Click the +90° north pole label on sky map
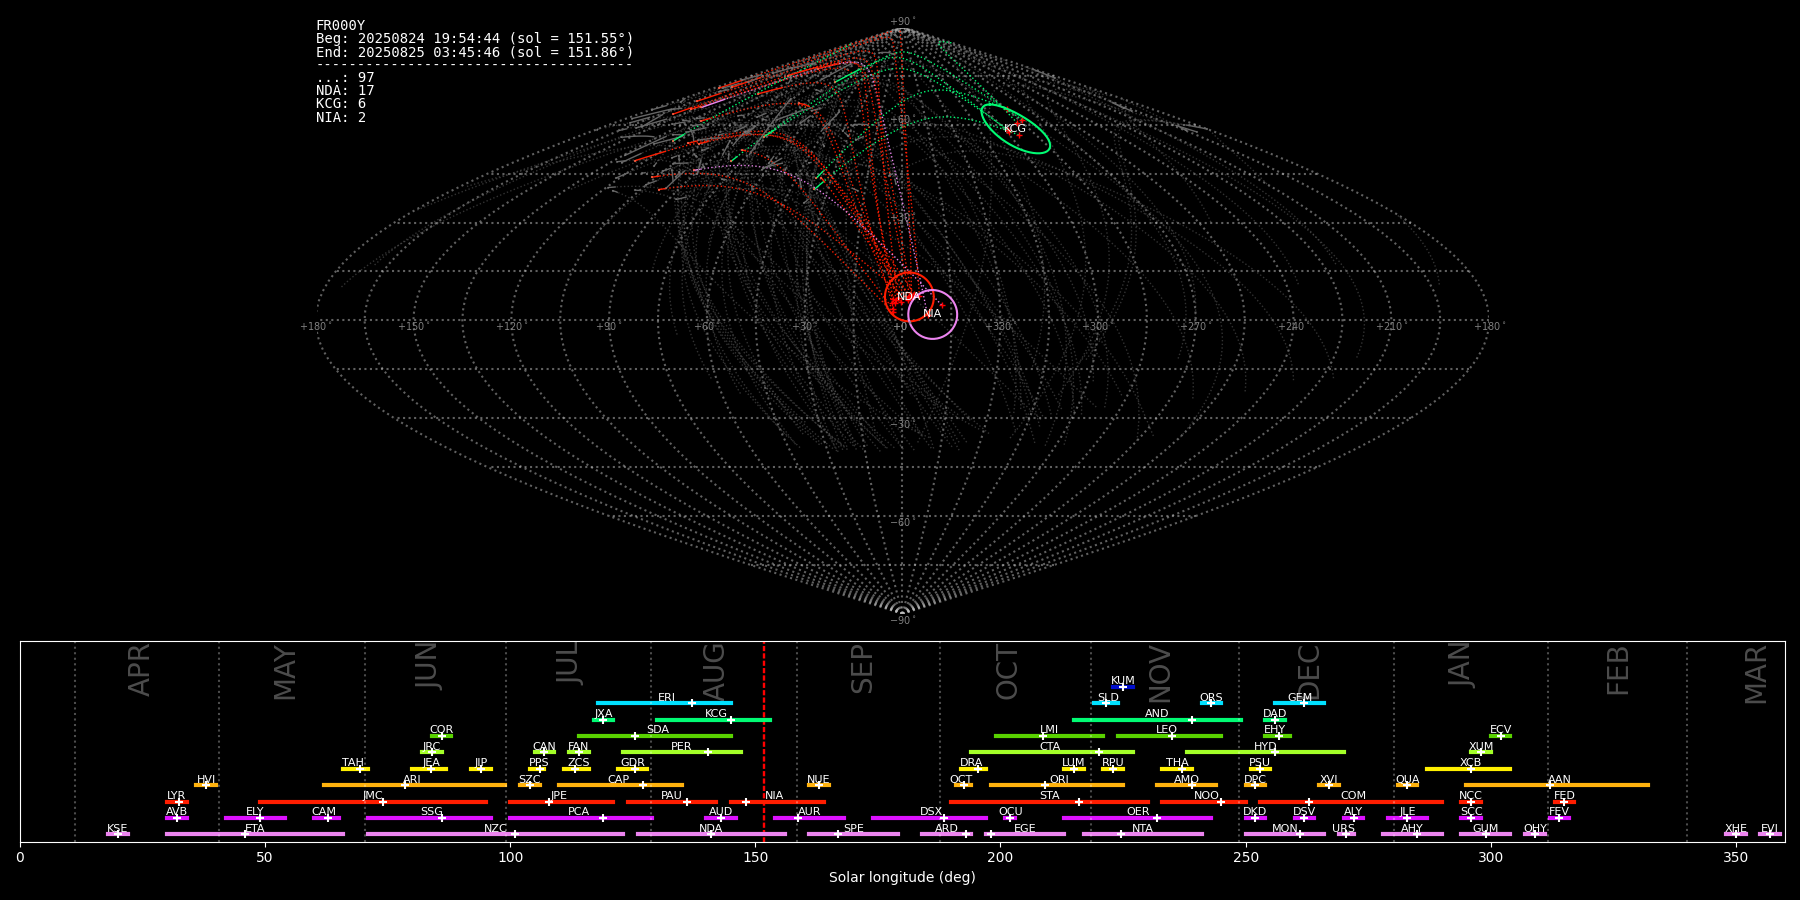1800x900 pixels. pos(902,22)
